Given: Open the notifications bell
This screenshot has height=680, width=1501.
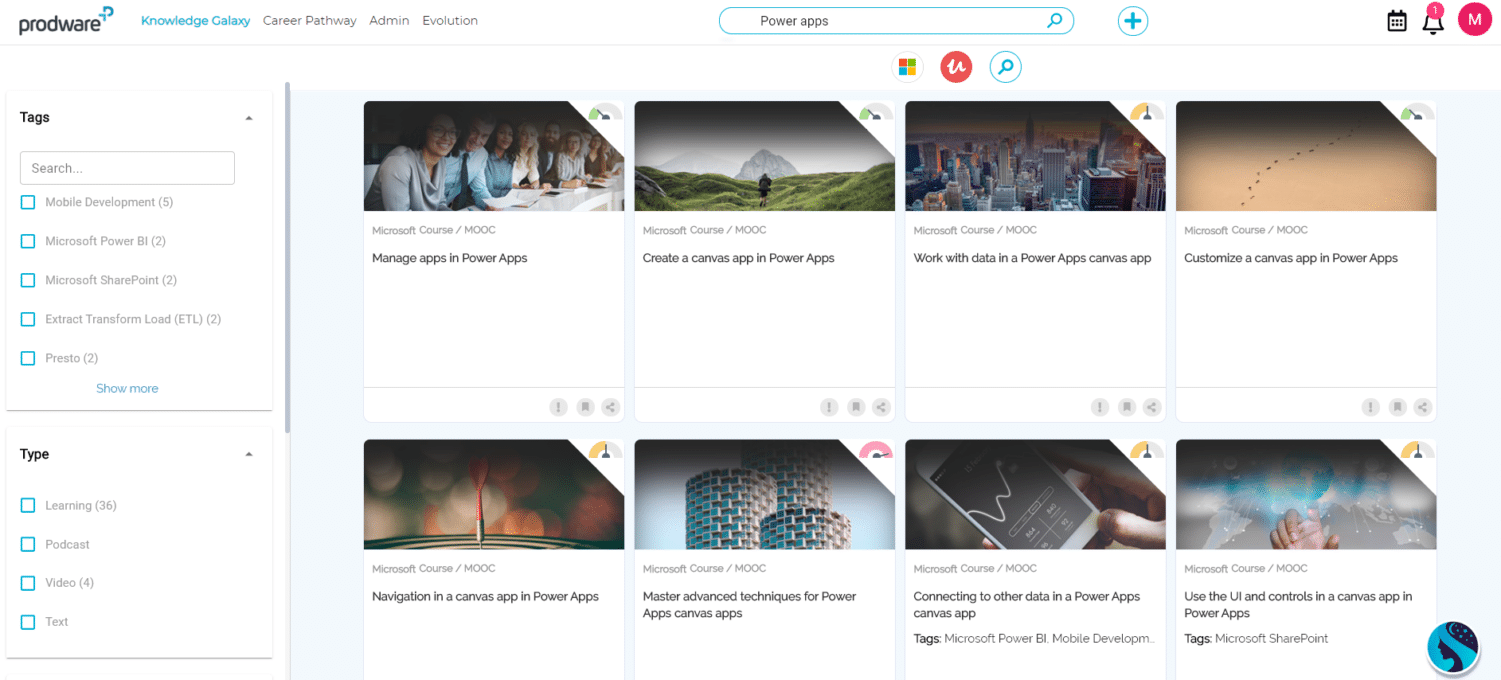Looking at the screenshot, I should (x=1433, y=21).
